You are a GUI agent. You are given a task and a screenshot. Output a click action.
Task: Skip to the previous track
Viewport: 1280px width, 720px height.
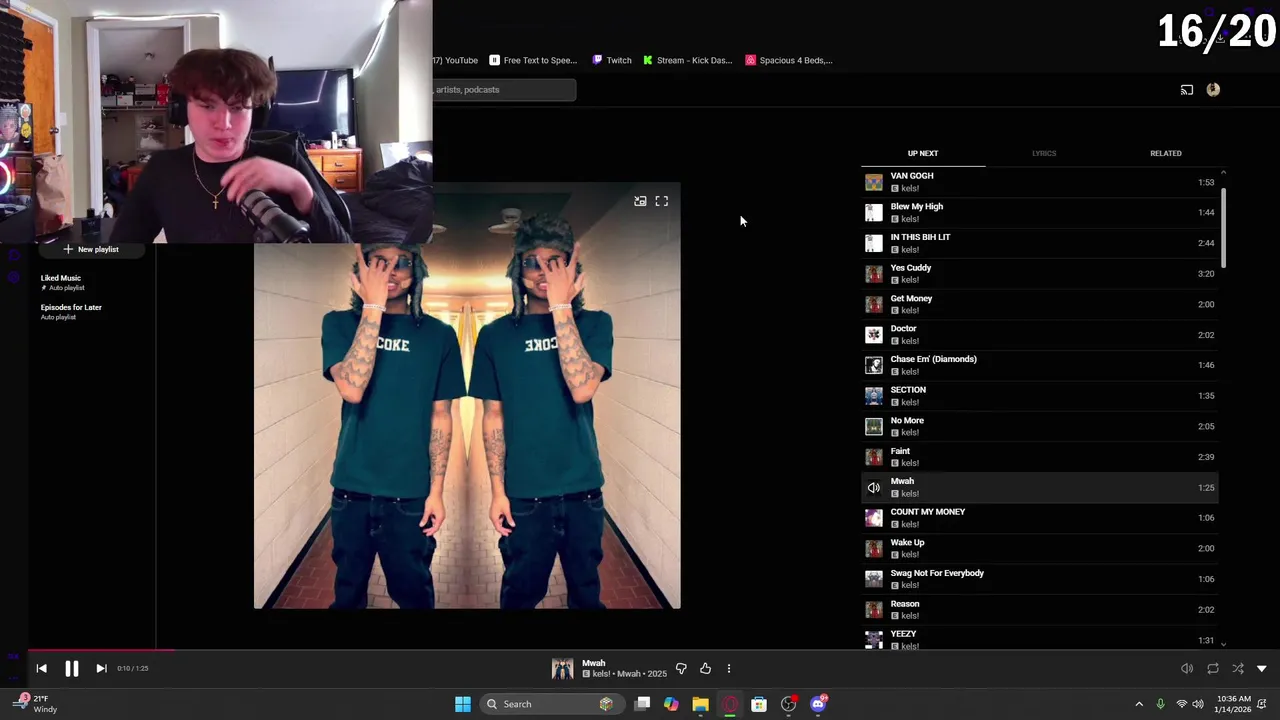click(x=41, y=668)
